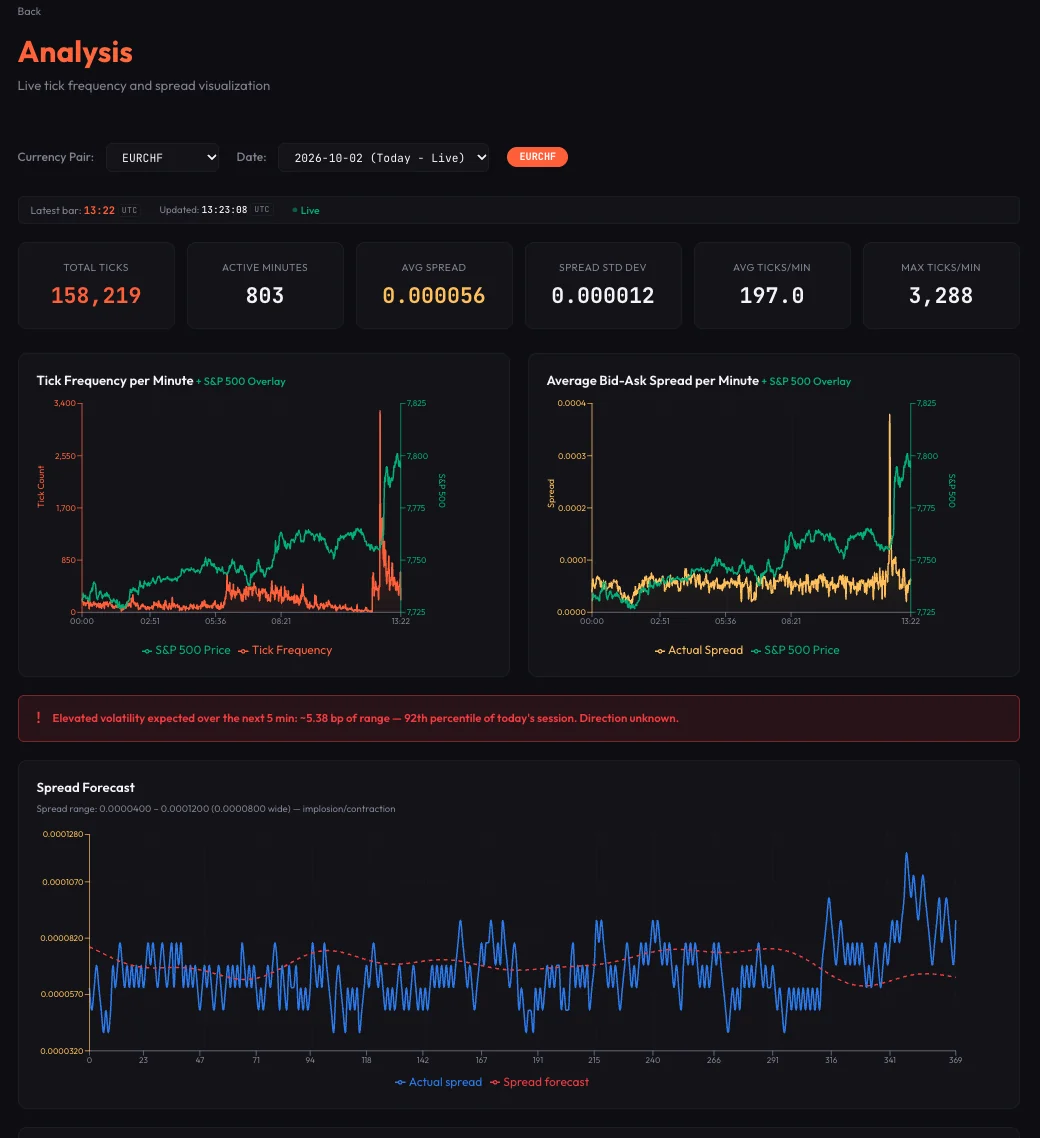The height and width of the screenshot is (1138, 1040).
Task: Click the 0.0001280 y-axis label in Forecast chart
Action: pyautogui.click(x=63, y=834)
